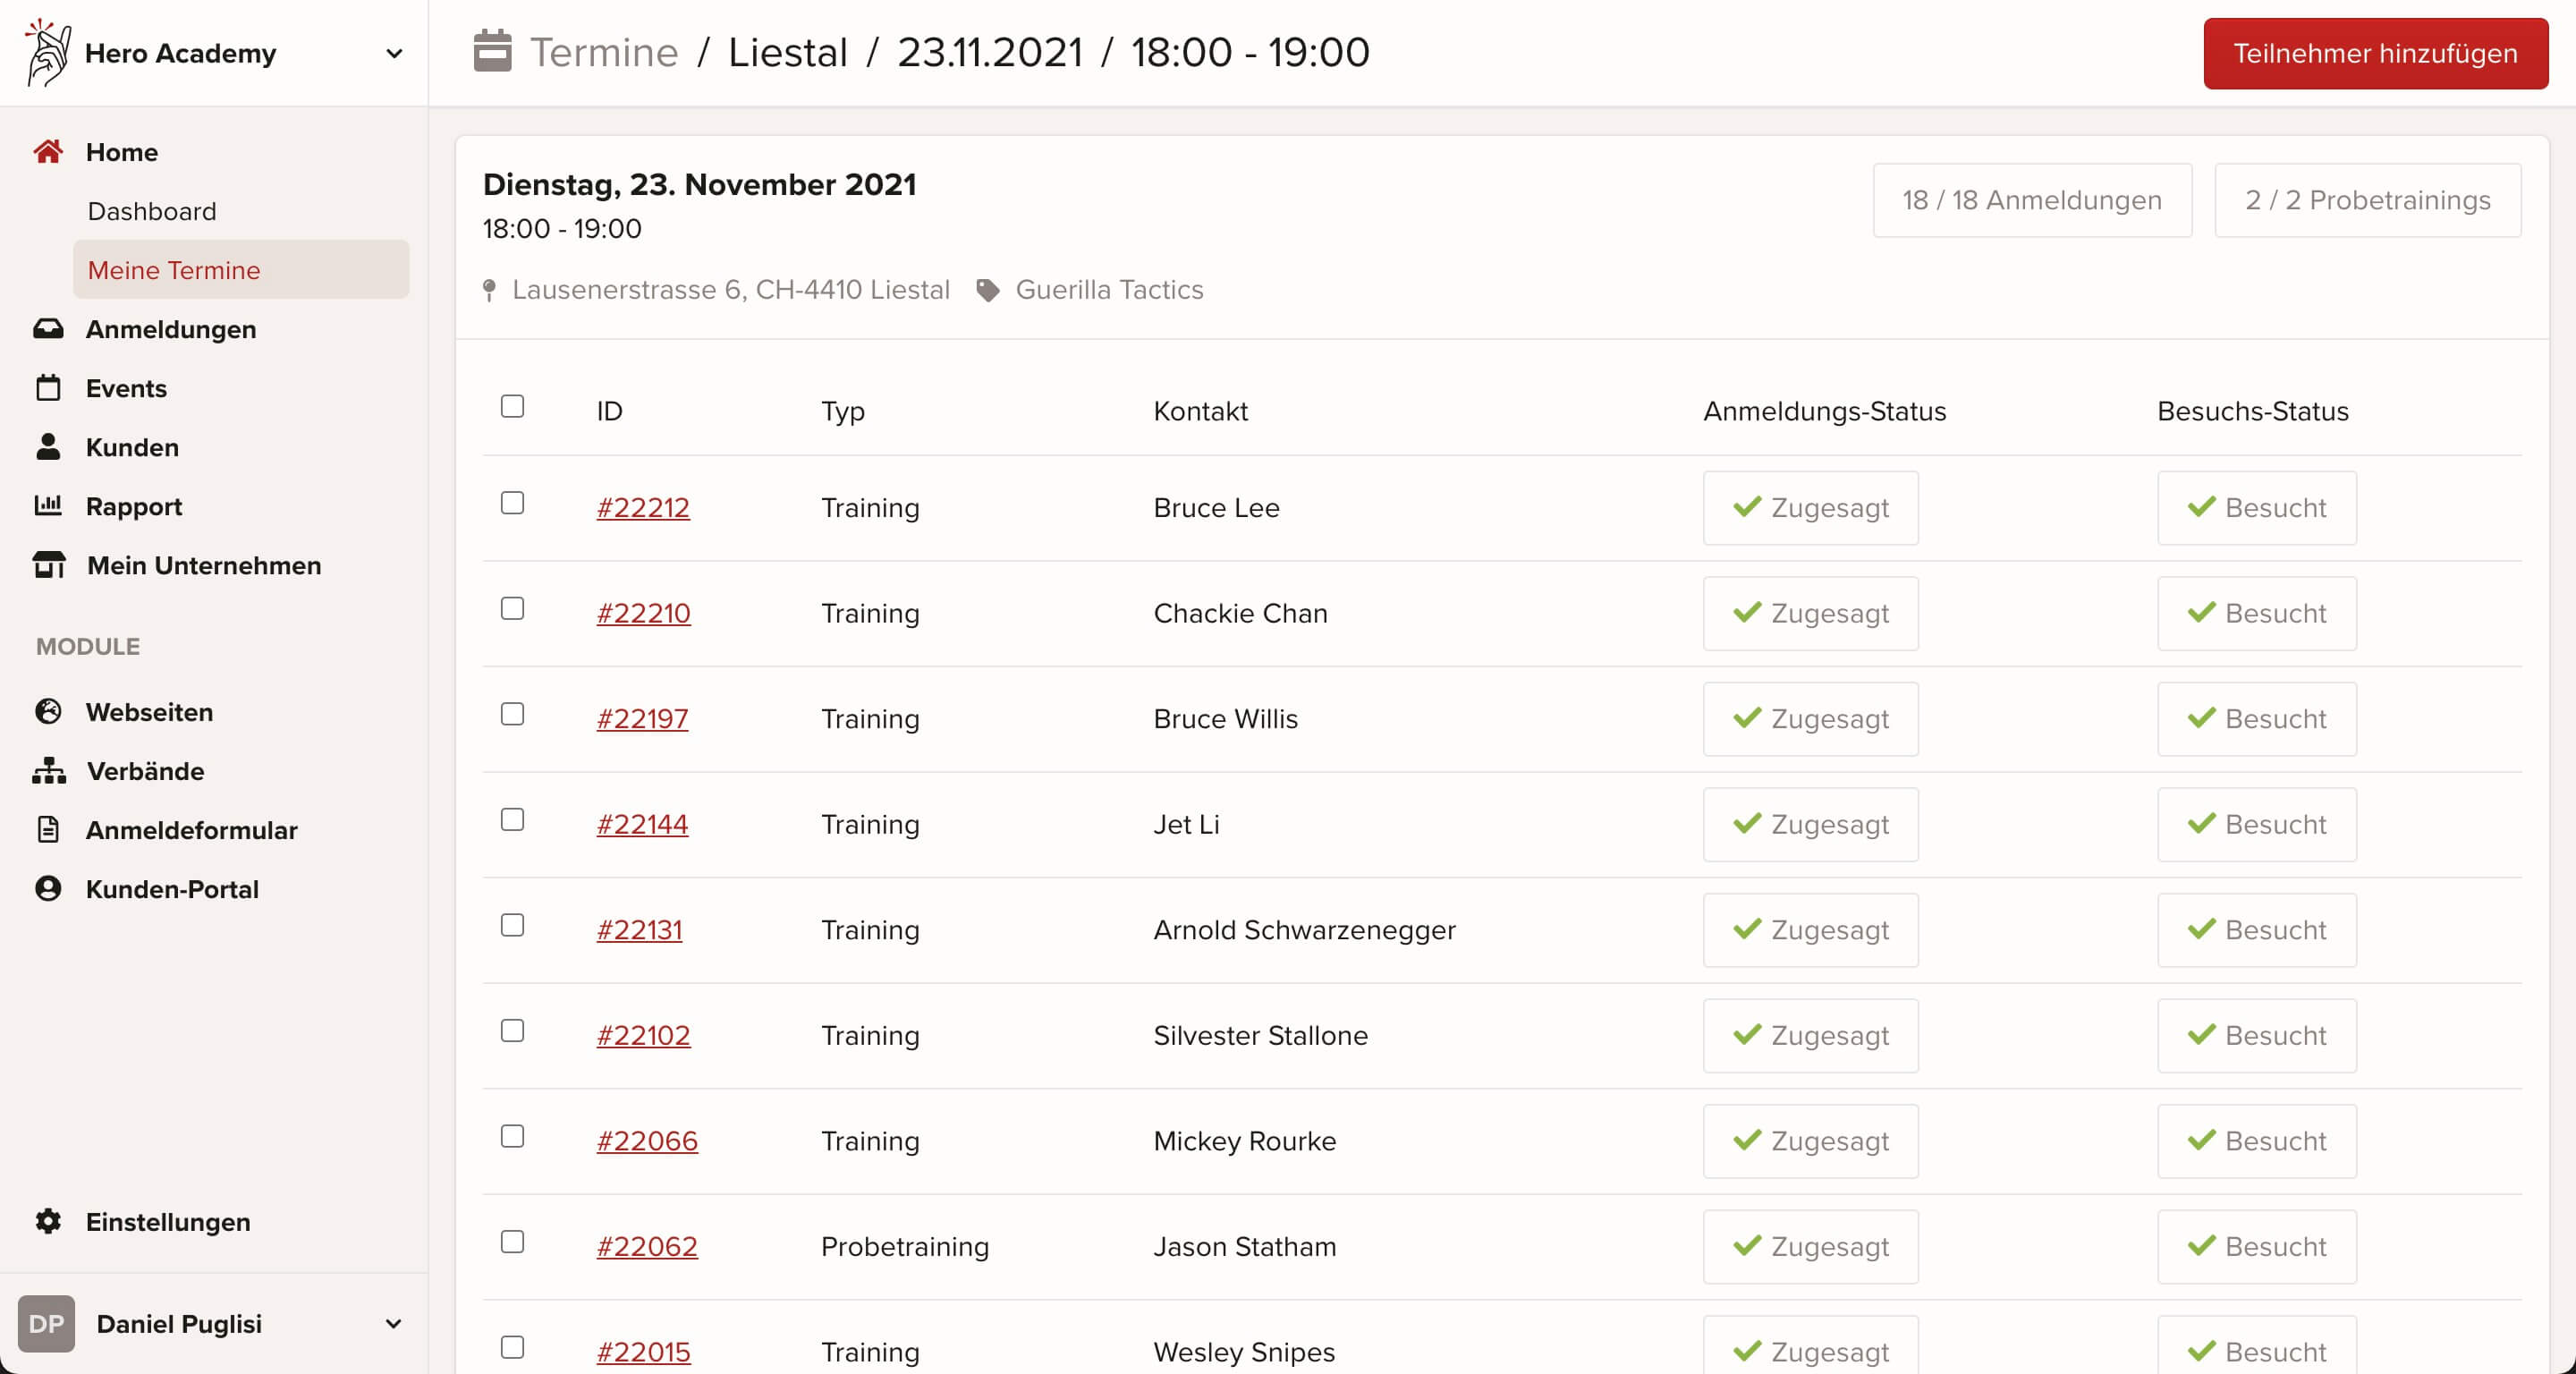Screen dimensions: 2576x1374
Task: Click the Verbände hierarchy icon
Action: [x=49, y=771]
